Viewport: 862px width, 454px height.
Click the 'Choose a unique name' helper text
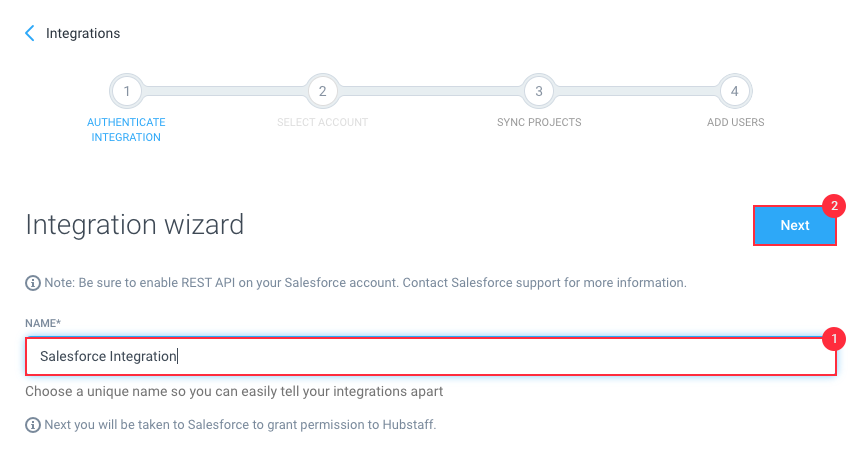point(234,391)
